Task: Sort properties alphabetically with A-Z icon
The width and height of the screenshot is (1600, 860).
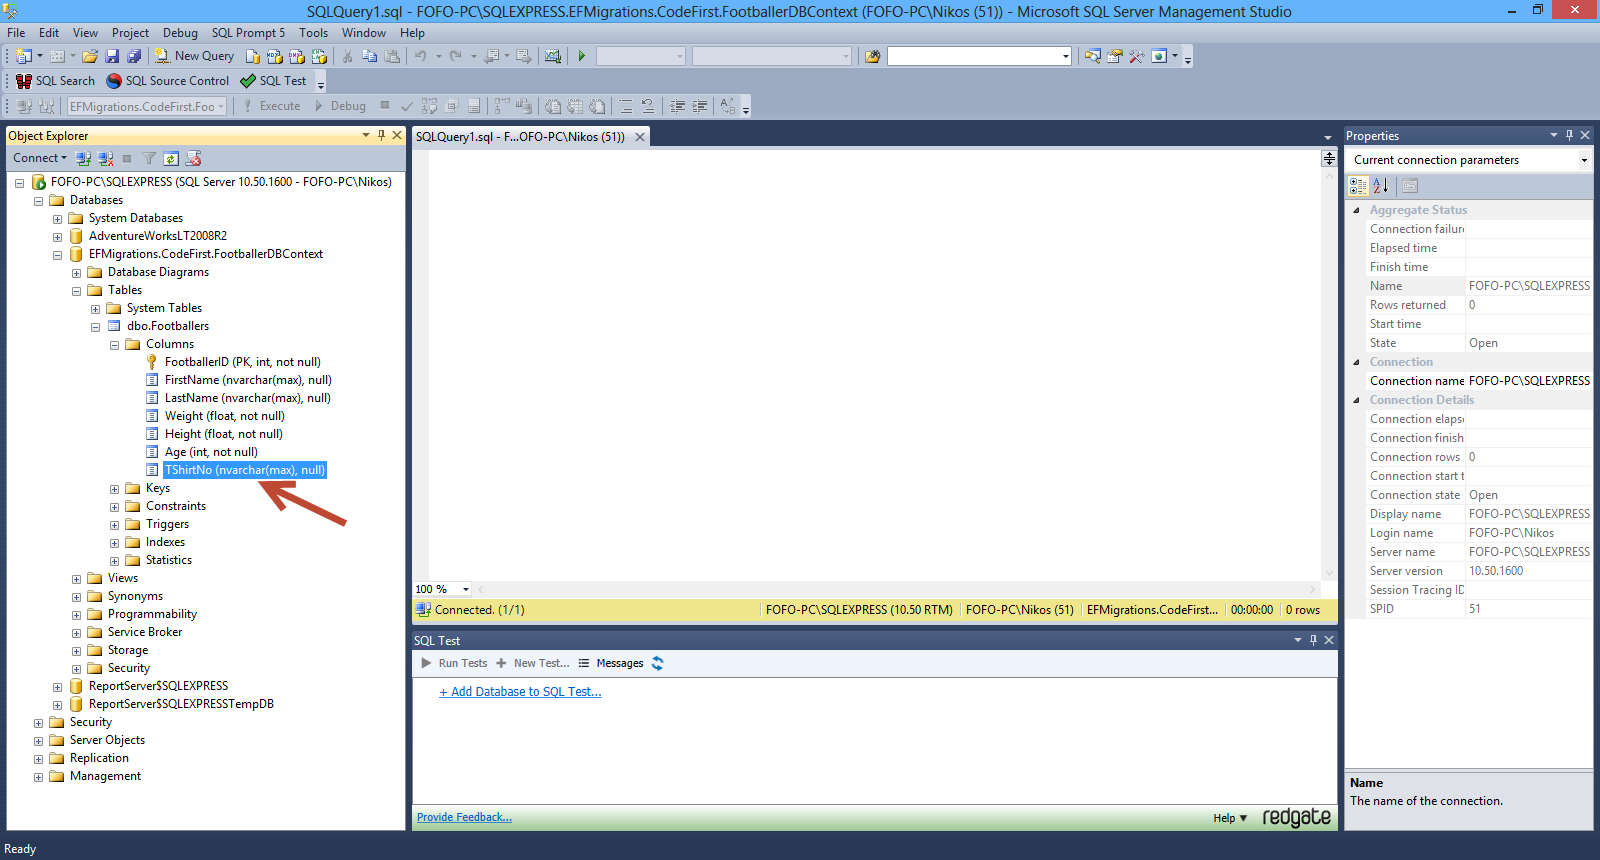Action: pyautogui.click(x=1381, y=185)
